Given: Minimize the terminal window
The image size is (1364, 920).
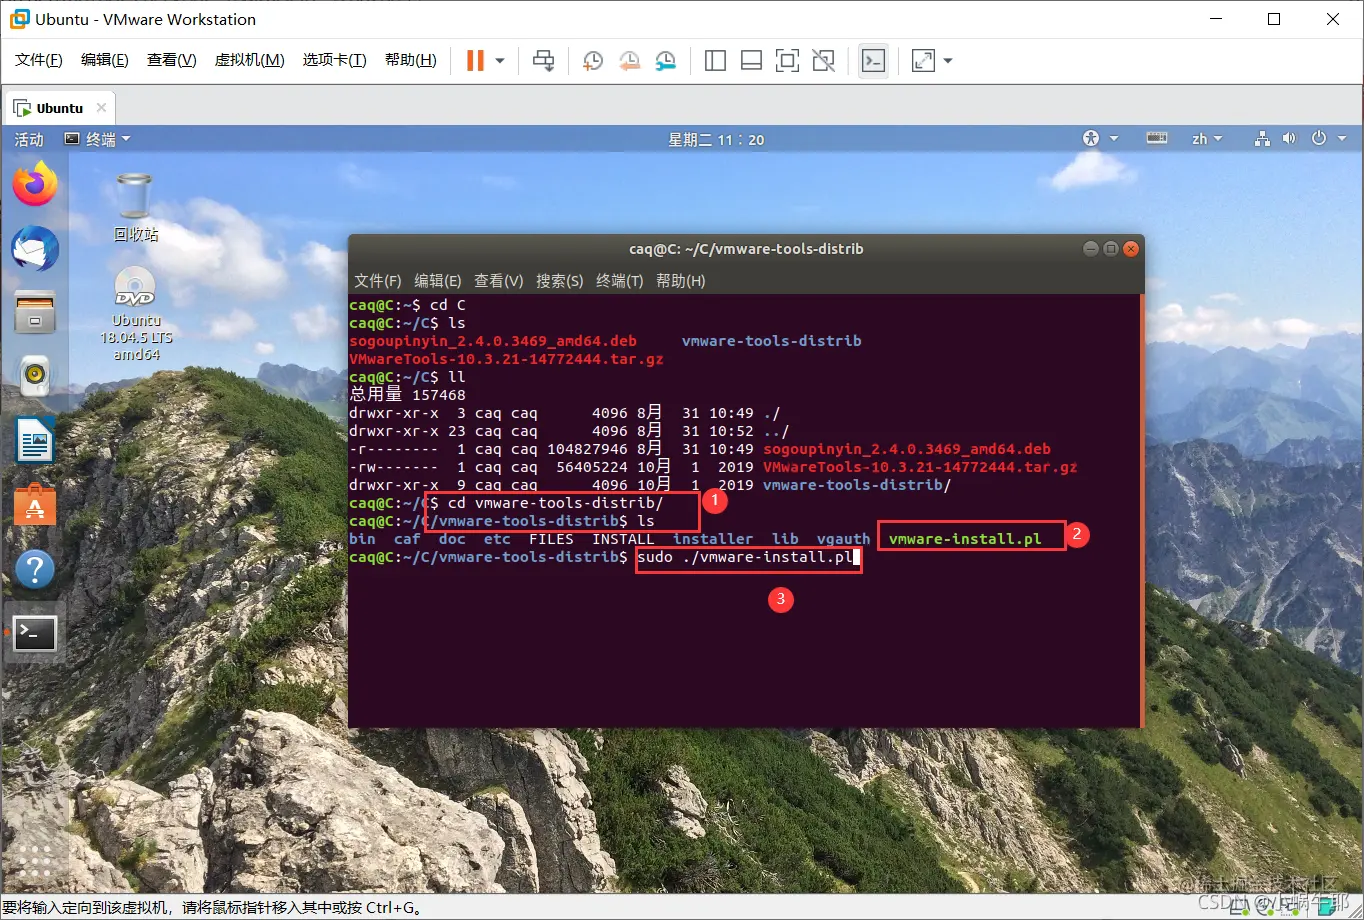Looking at the screenshot, I should [x=1091, y=249].
